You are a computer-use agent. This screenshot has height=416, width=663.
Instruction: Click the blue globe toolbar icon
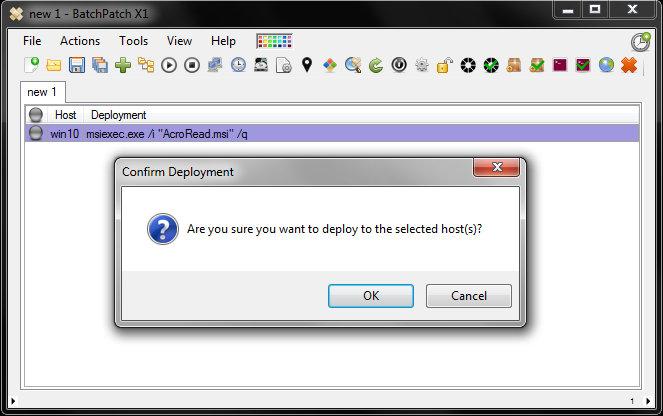(x=606, y=65)
